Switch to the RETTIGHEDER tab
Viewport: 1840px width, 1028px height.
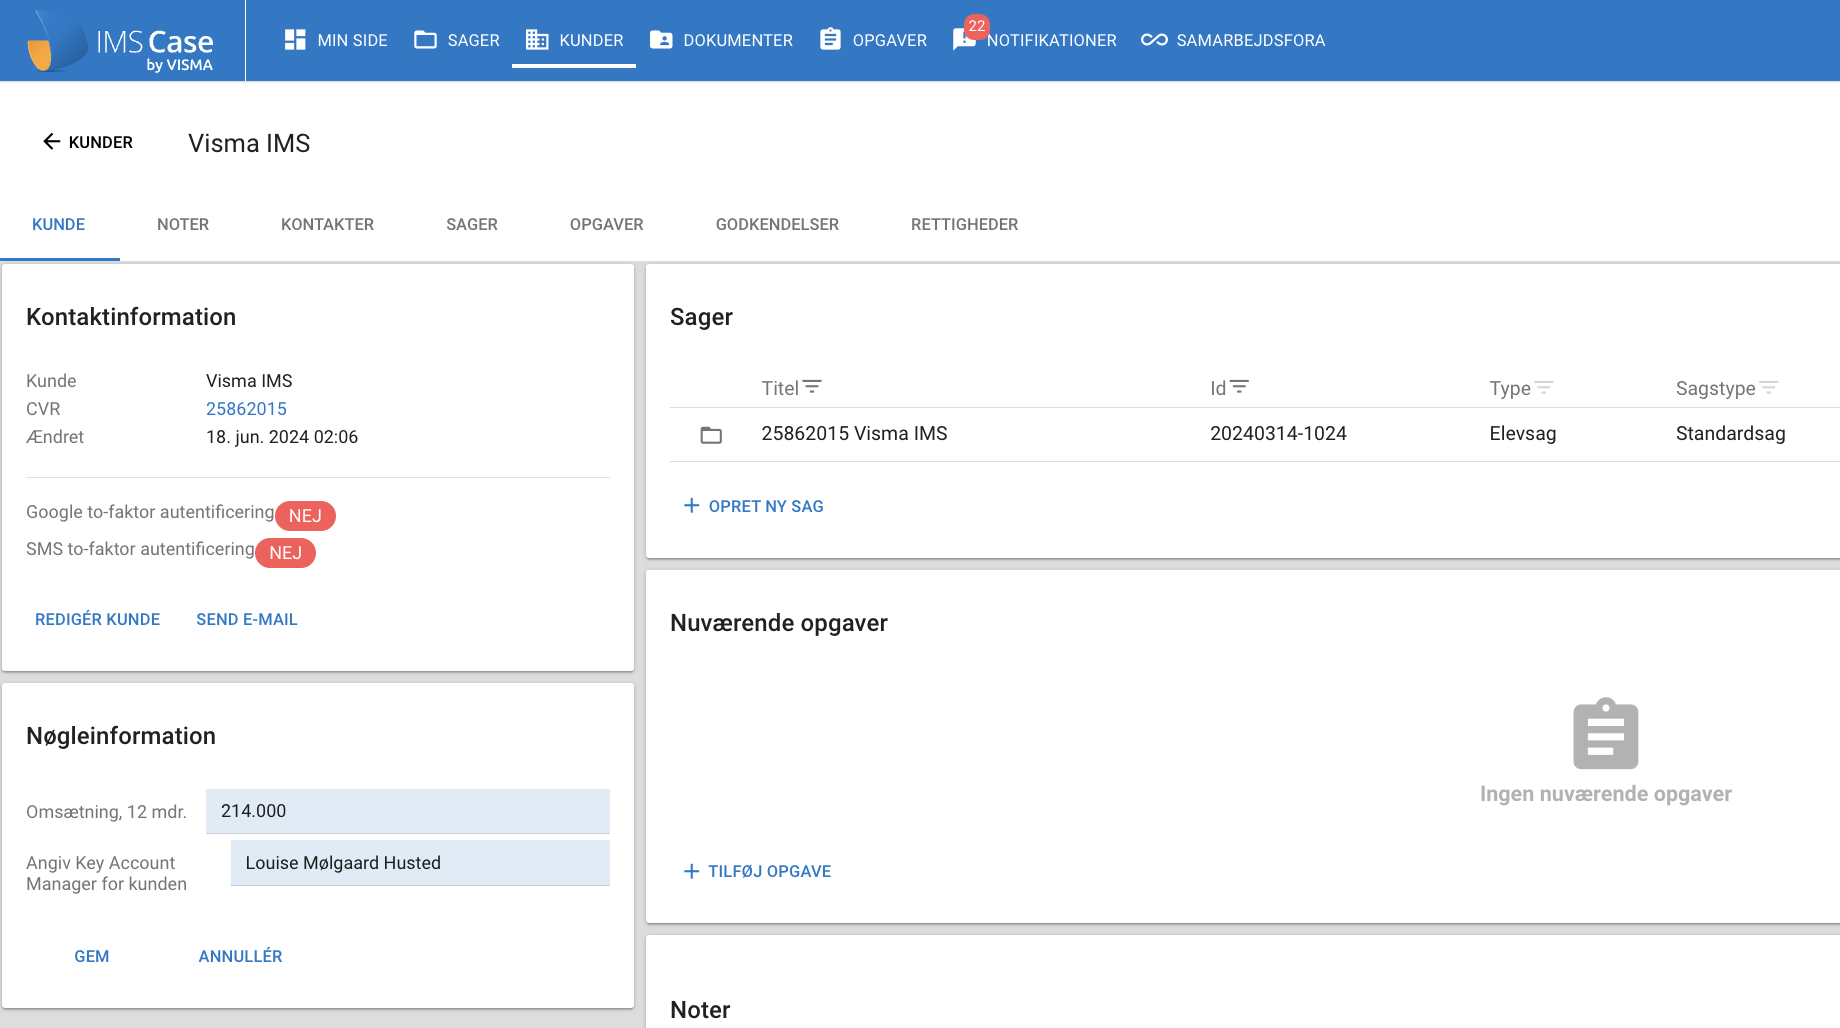tap(964, 224)
